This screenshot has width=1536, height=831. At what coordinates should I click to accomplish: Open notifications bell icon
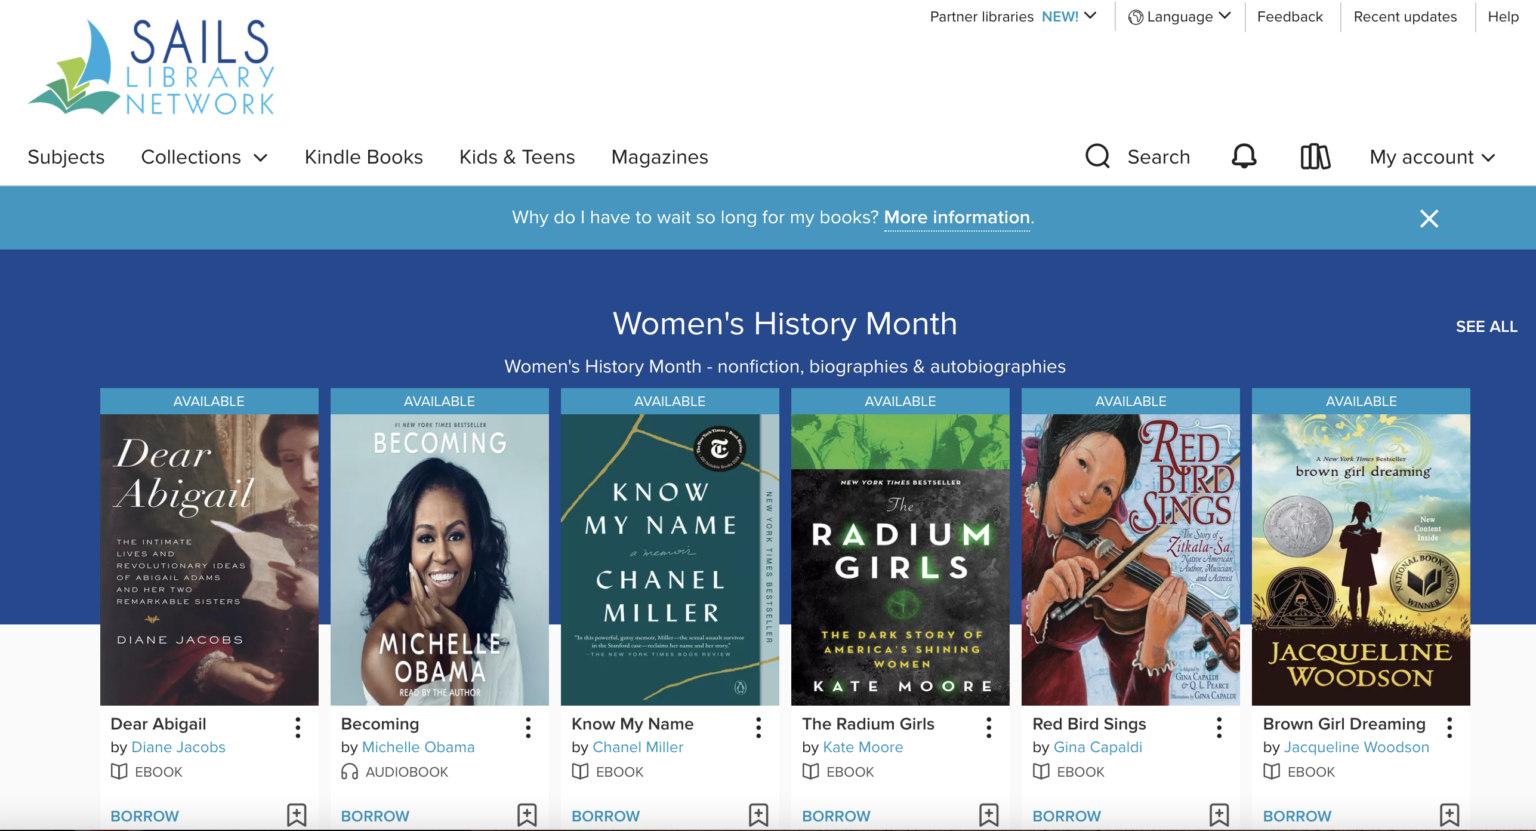tap(1244, 156)
